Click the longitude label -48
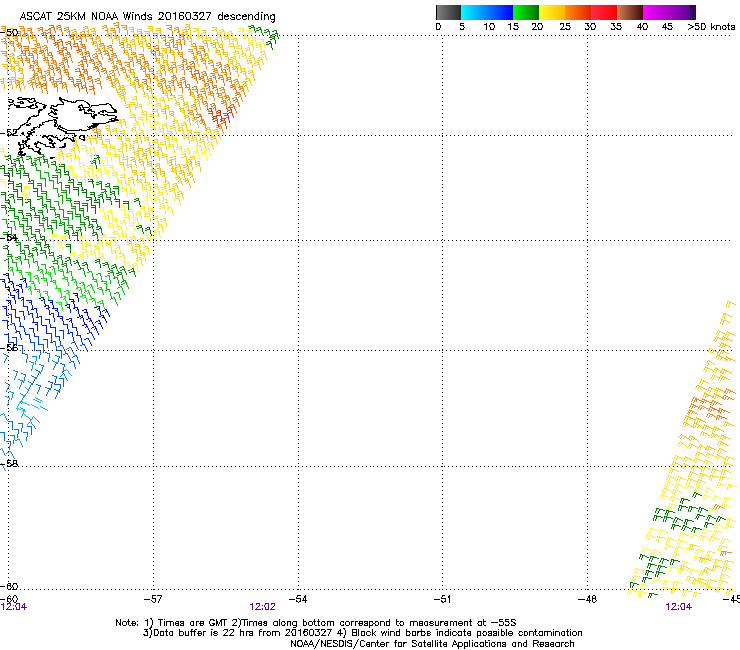740x650 pixels. pos(587,599)
